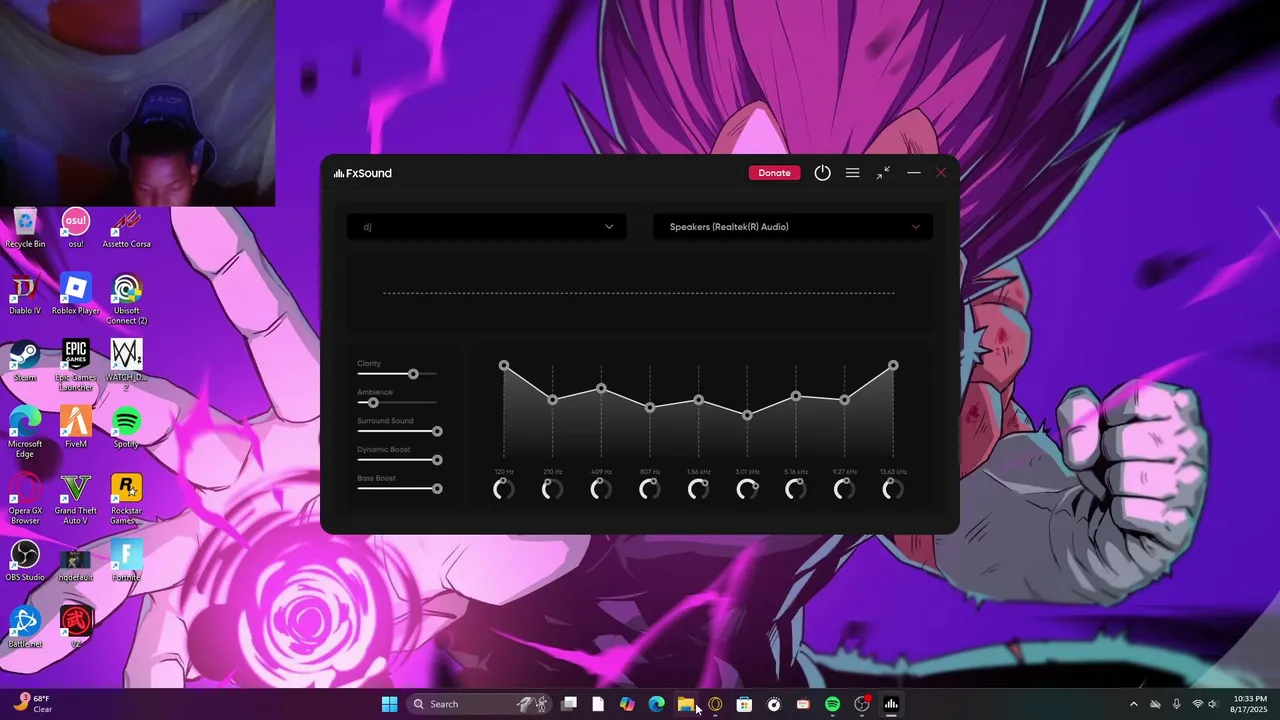The height and width of the screenshot is (720, 1280).
Task: Show hidden system tray icons
Action: [x=1133, y=704]
